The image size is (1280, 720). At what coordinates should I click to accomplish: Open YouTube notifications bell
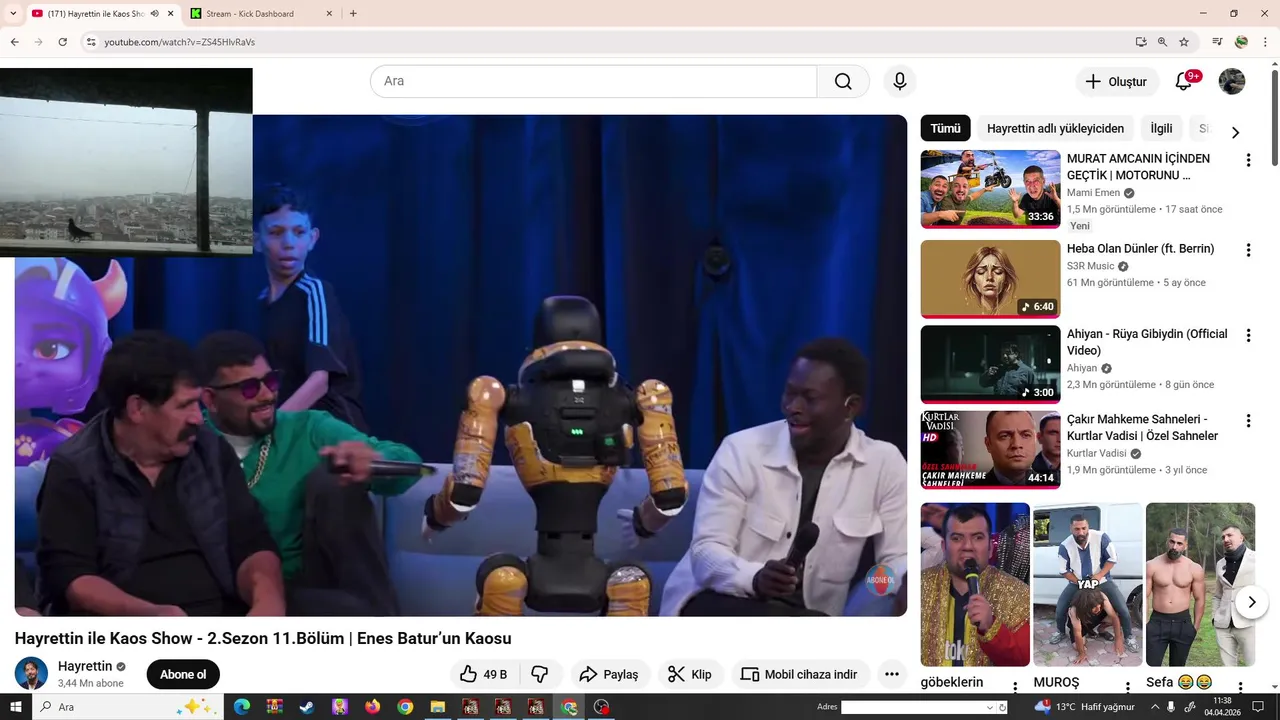point(1184,81)
